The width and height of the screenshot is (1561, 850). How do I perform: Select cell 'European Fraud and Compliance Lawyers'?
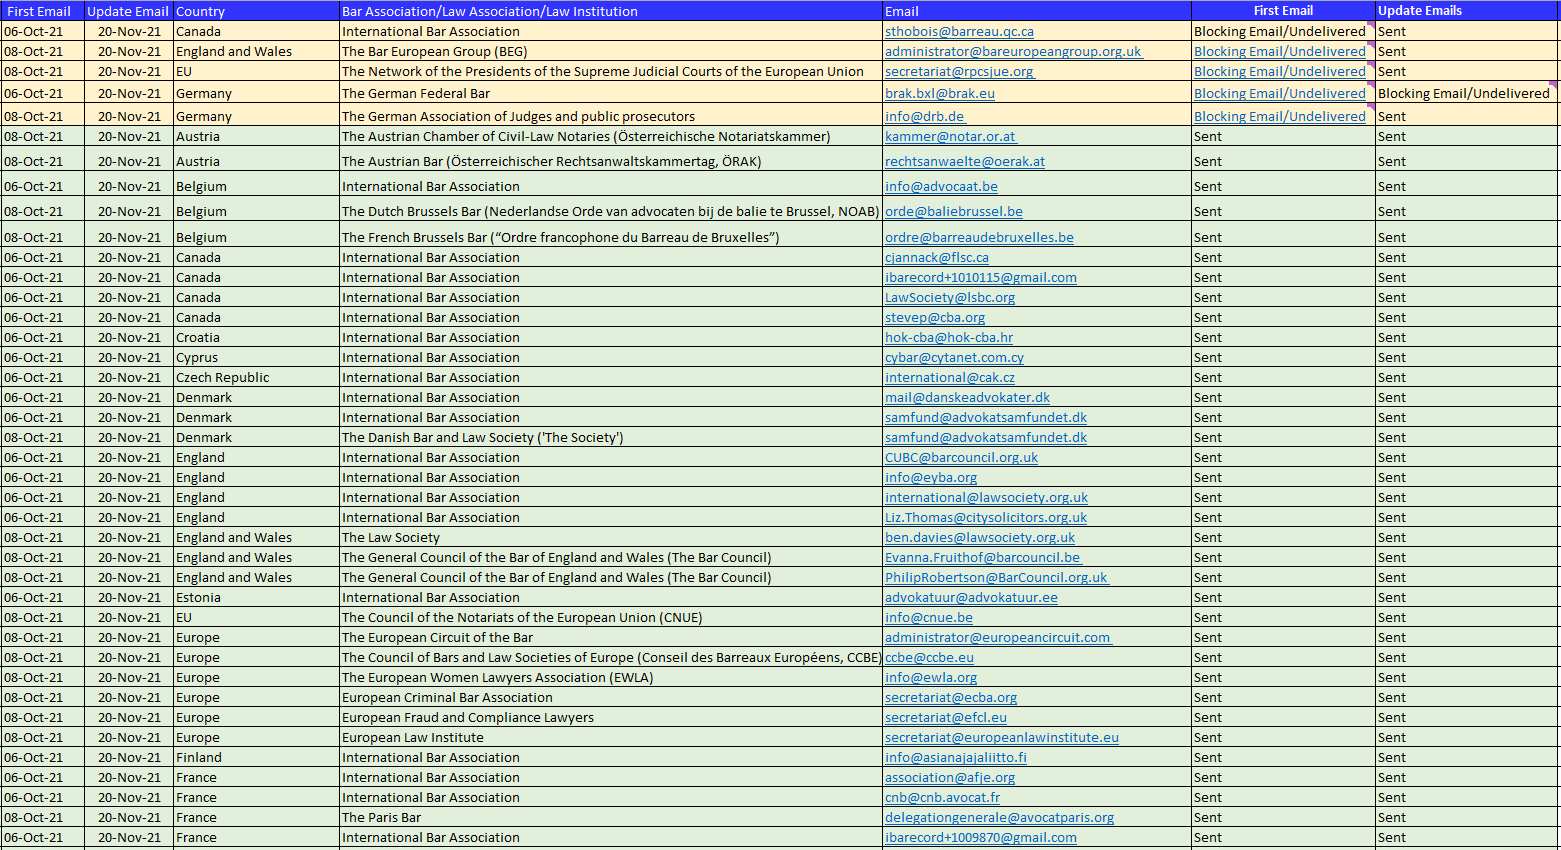[x=611, y=718]
